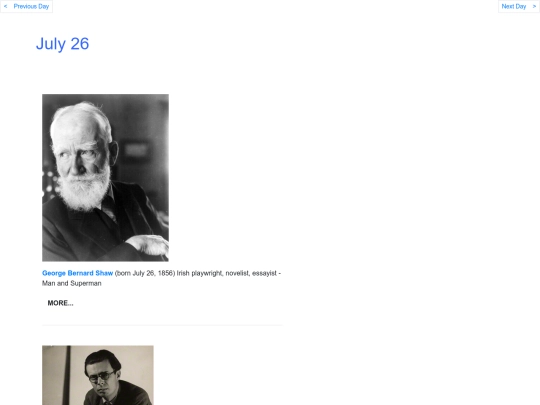Viewport: 540px width, 405px height.
Task: Click Shaw's white beard in the photo
Action: pyautogui.click(x=84, y=189)
